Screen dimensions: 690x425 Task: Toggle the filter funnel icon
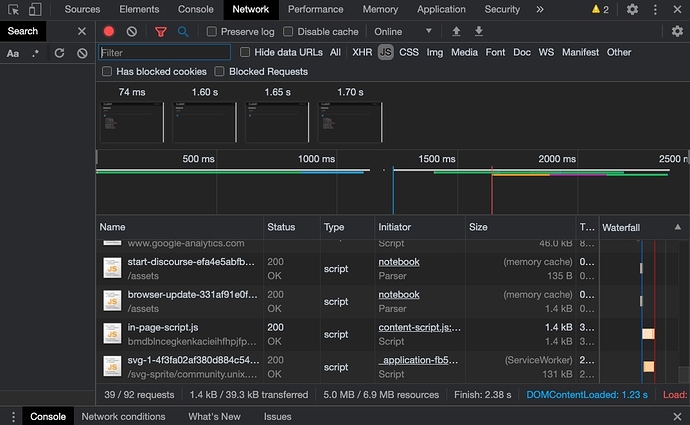click(x=161, y=32)
